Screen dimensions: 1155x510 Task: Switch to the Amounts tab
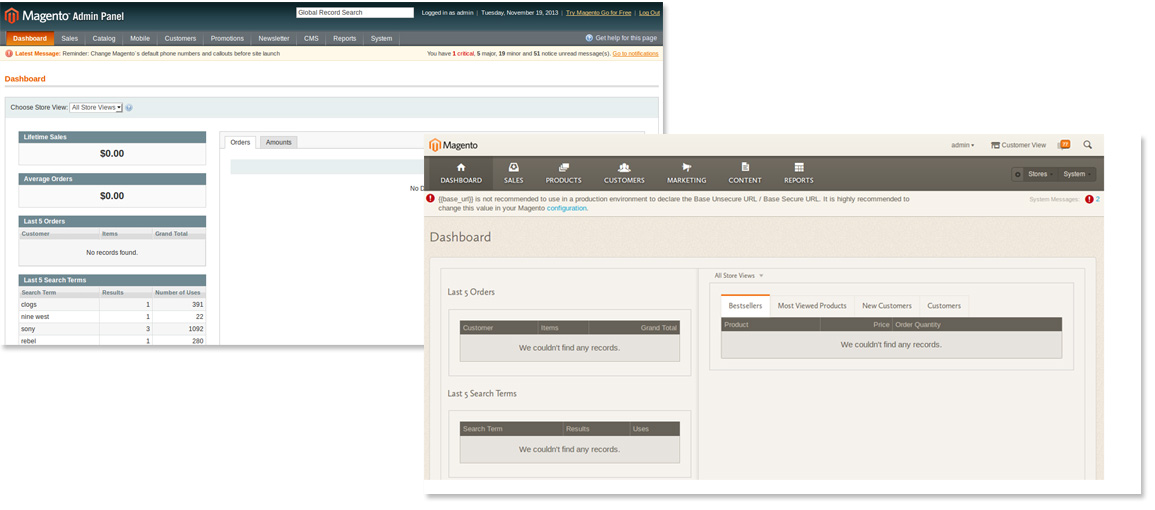(x=278, y=142)
